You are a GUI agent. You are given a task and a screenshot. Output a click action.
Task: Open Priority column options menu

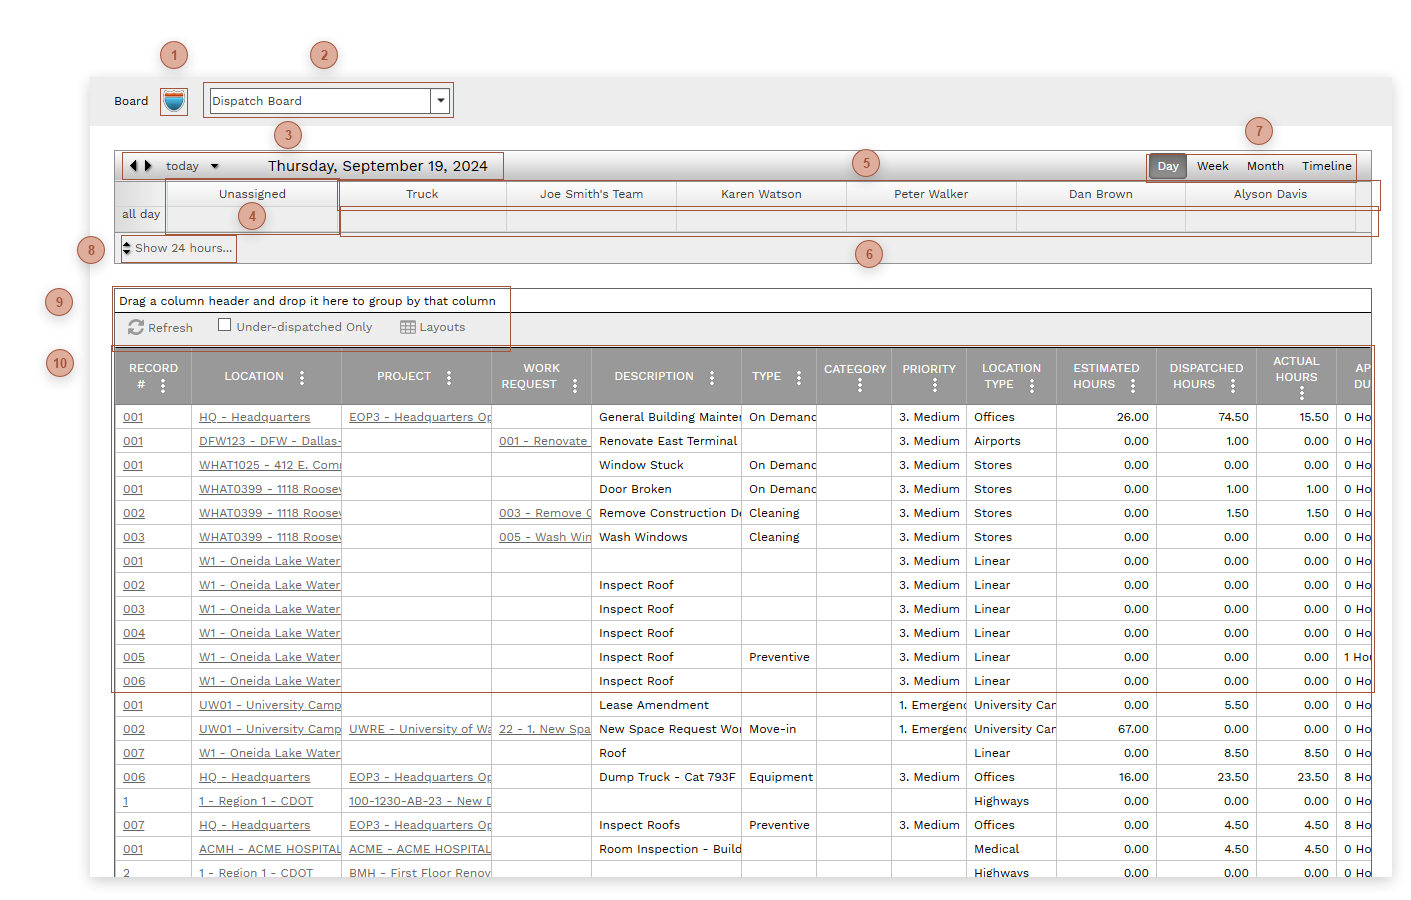(x=935, y=385)
